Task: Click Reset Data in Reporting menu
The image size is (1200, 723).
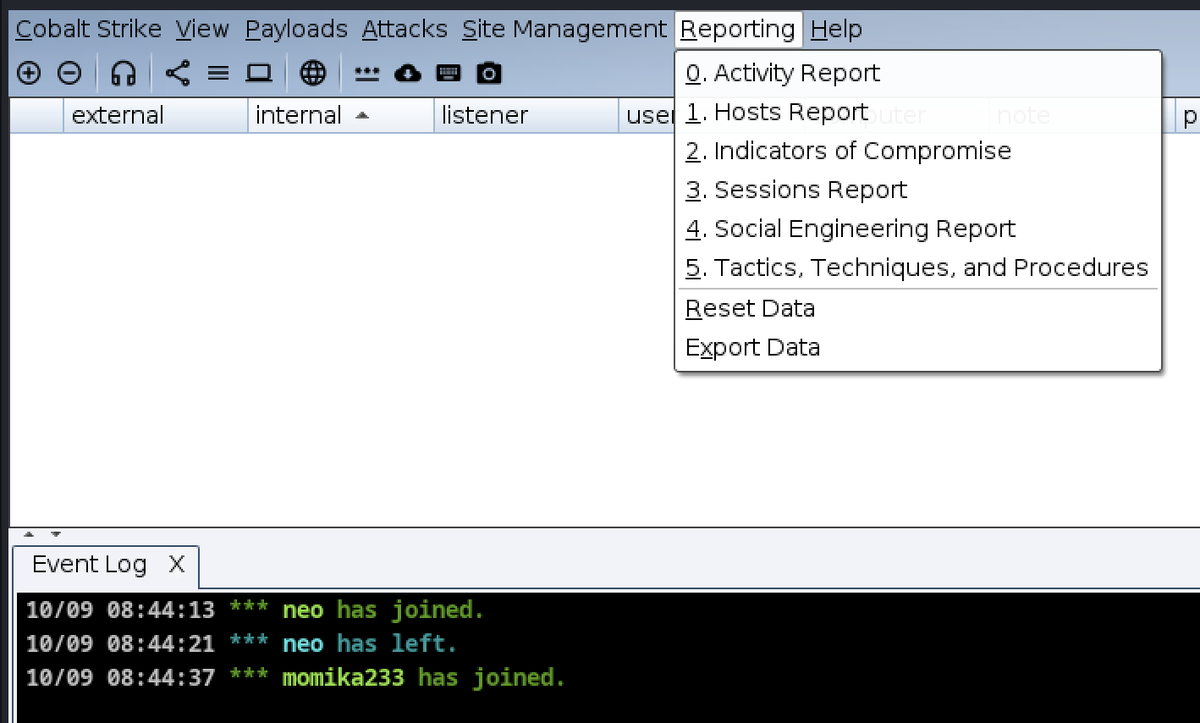Action: point(918,309)
